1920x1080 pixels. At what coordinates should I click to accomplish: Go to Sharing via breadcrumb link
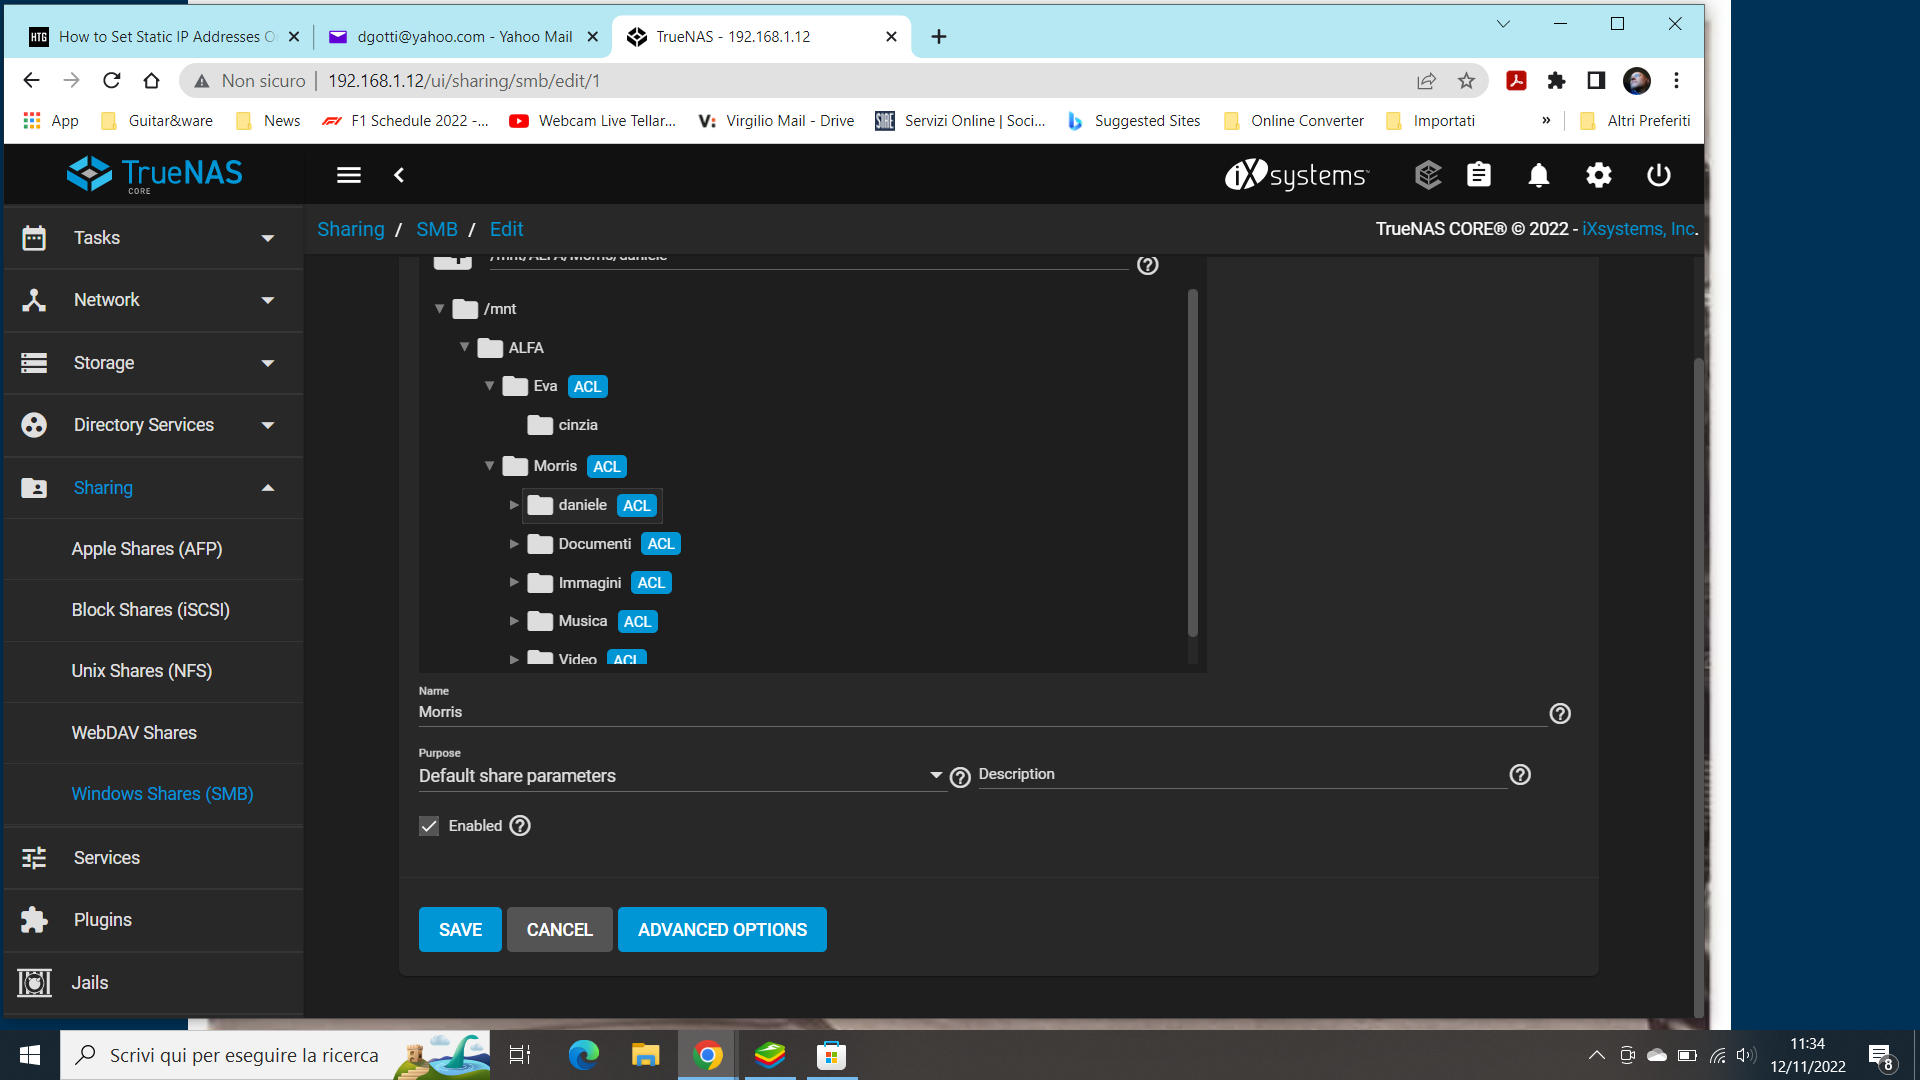(351, 229)
